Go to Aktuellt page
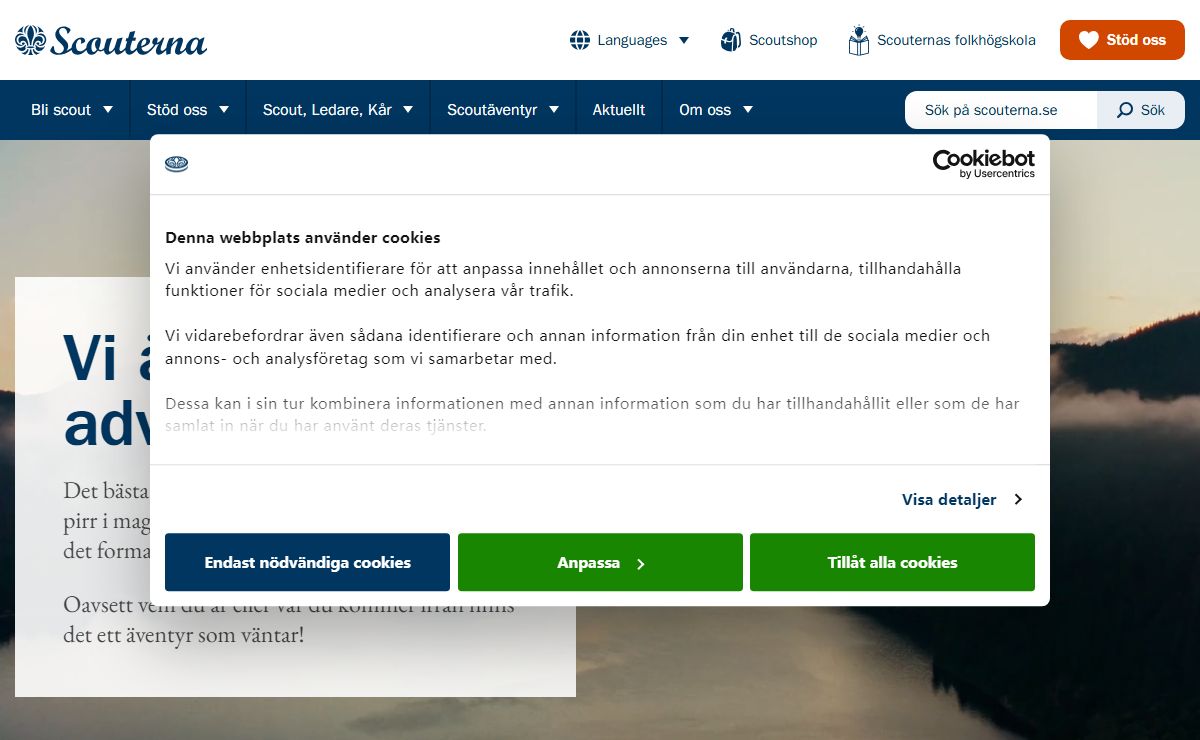This screenshot has width=1200, height=740. (619, 110)
